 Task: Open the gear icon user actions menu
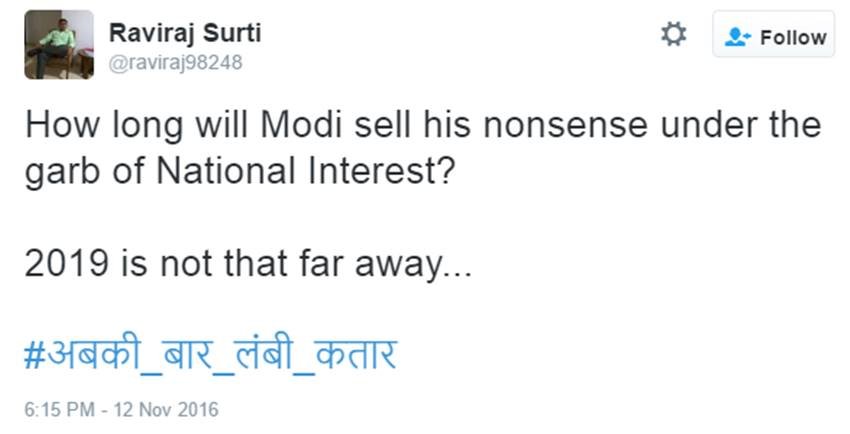tap(674, 35)
